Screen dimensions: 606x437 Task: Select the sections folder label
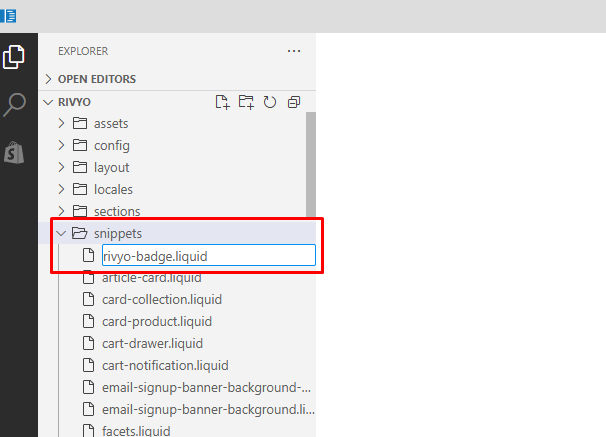[117, 211]
